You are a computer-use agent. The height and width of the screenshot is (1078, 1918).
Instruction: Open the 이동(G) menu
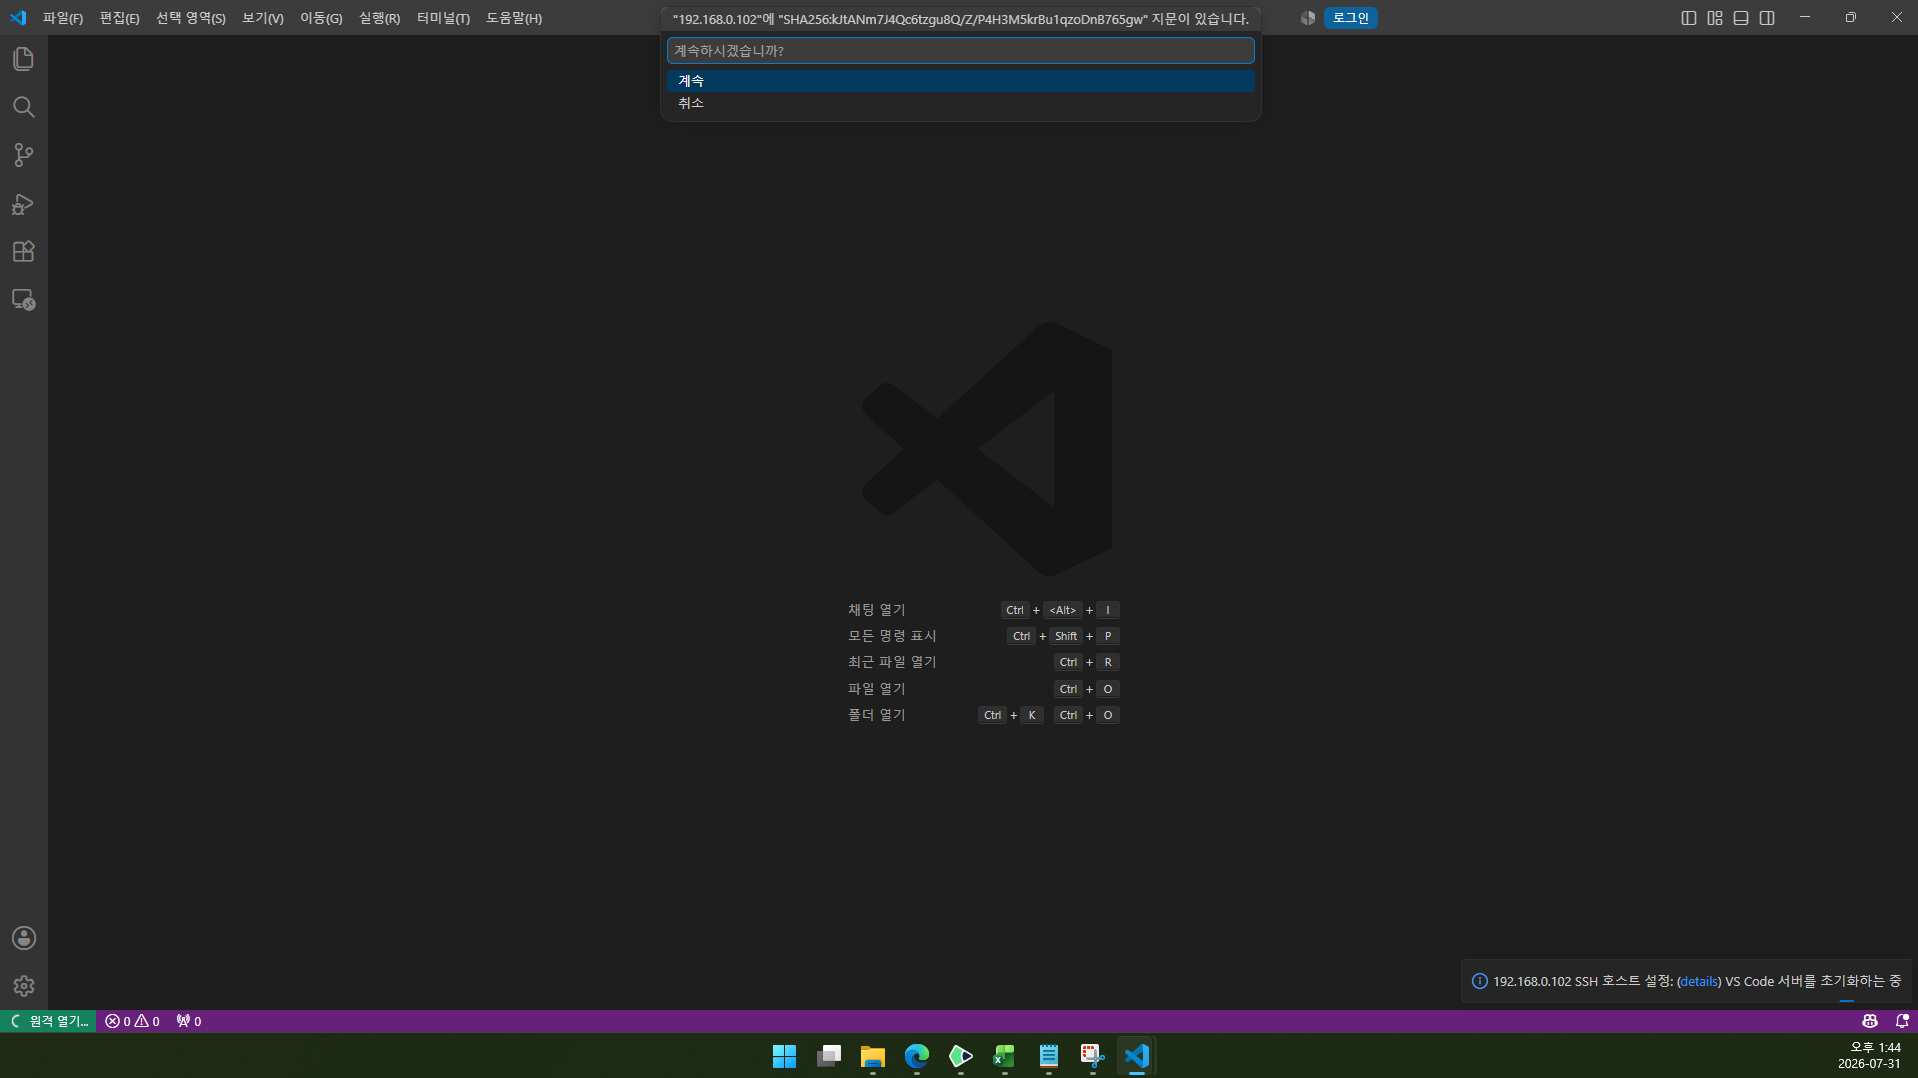pyautogui.click(x=321, y=18)
